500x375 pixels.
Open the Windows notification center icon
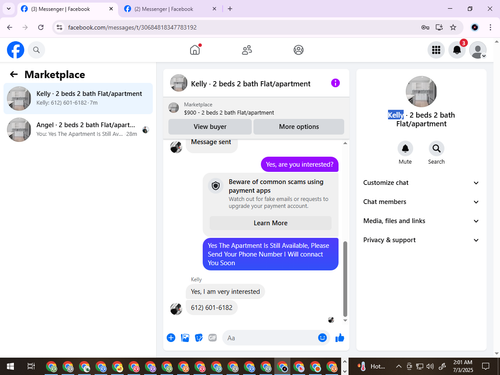[x=486, y=367]
